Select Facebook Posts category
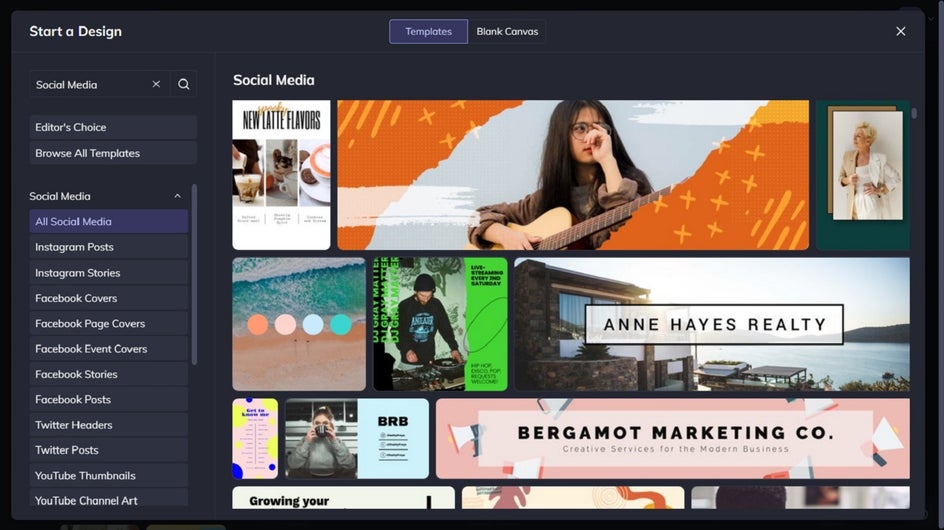 coord(108,399)
